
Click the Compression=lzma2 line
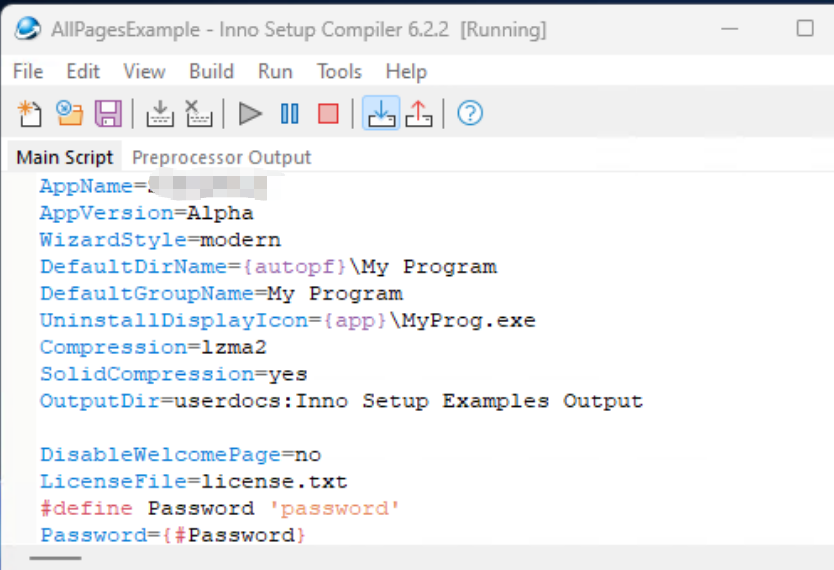[x=153, y=347]
